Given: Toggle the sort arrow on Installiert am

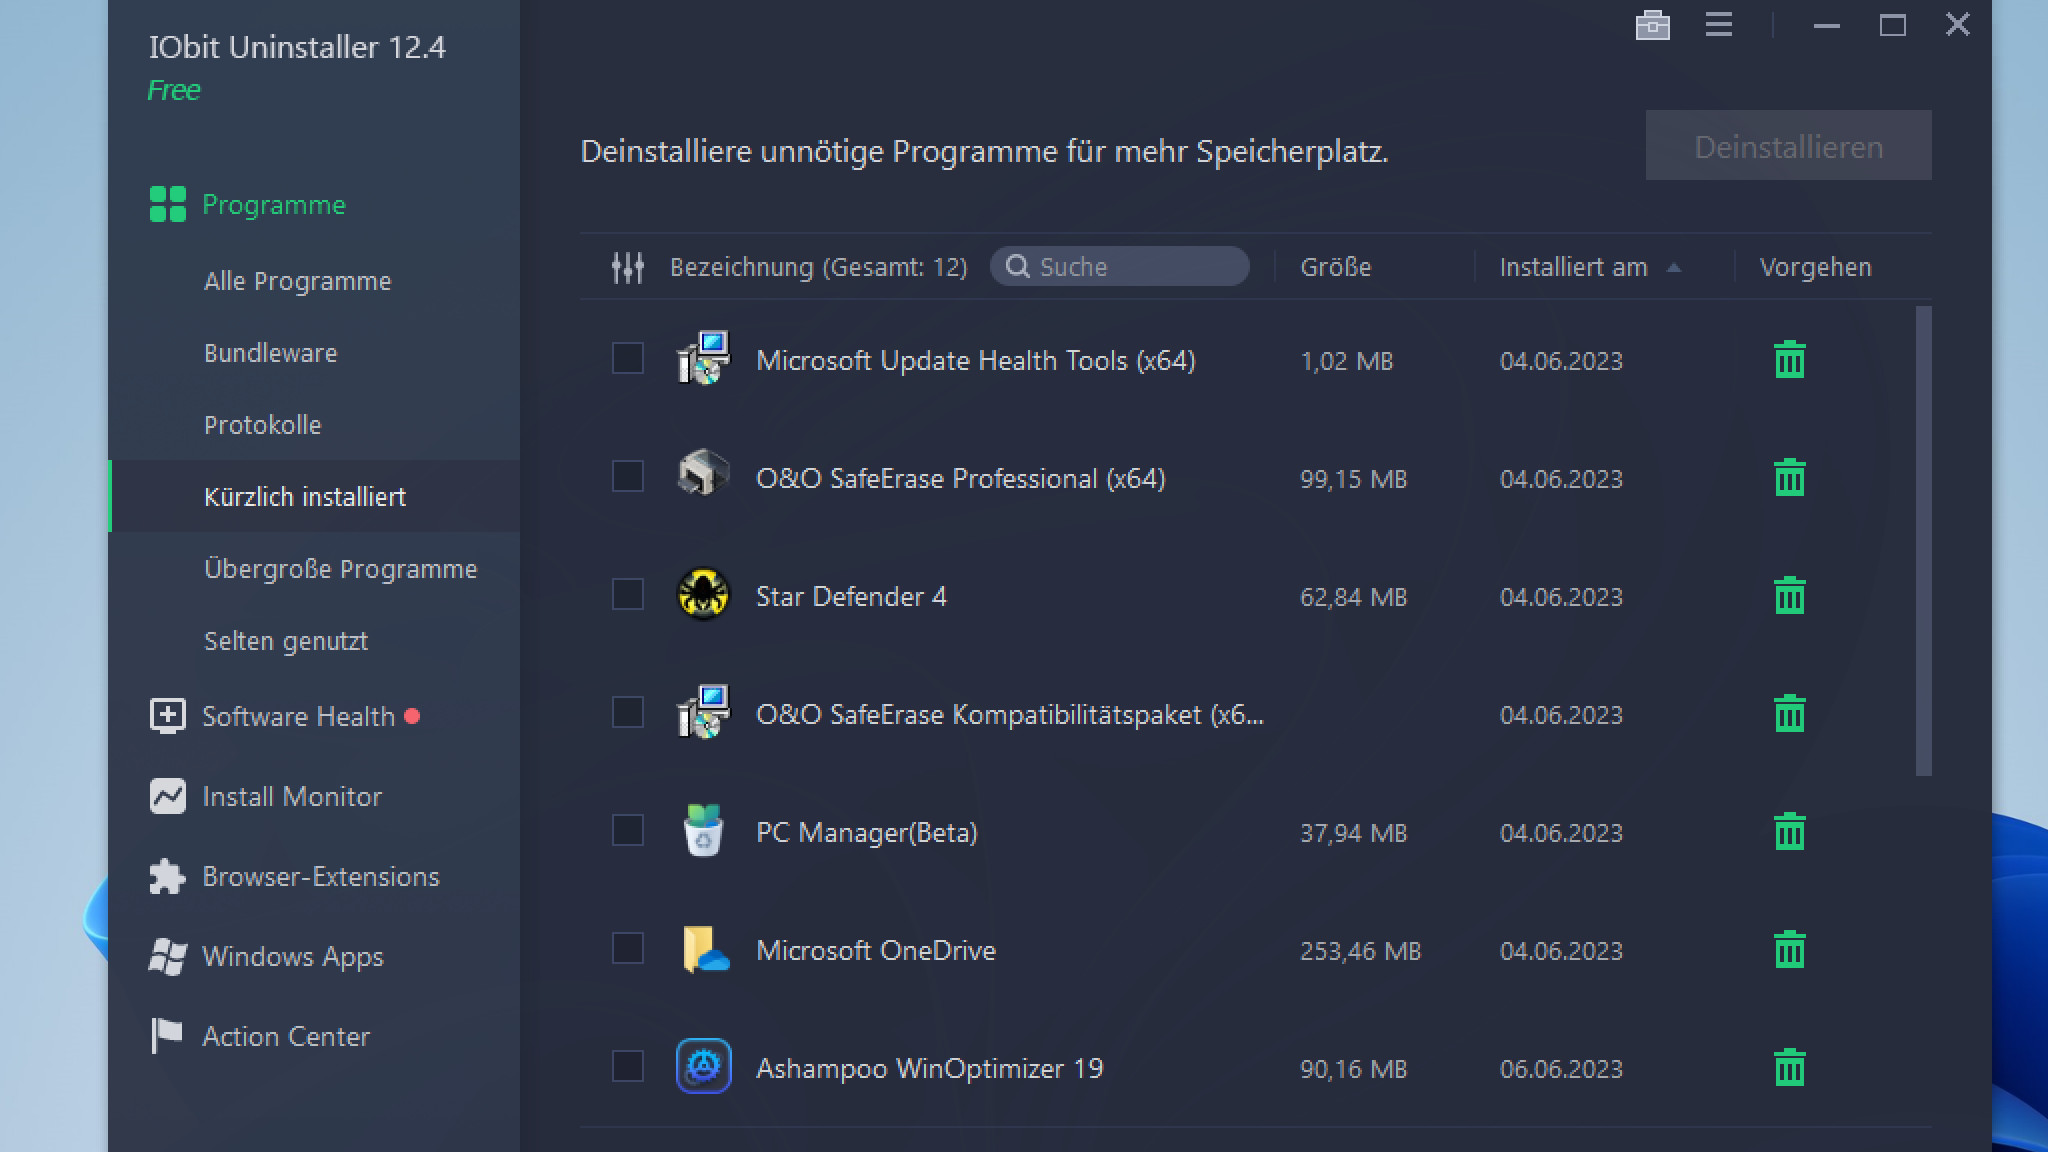Looking at the screenshot, I should point(1674,268).
